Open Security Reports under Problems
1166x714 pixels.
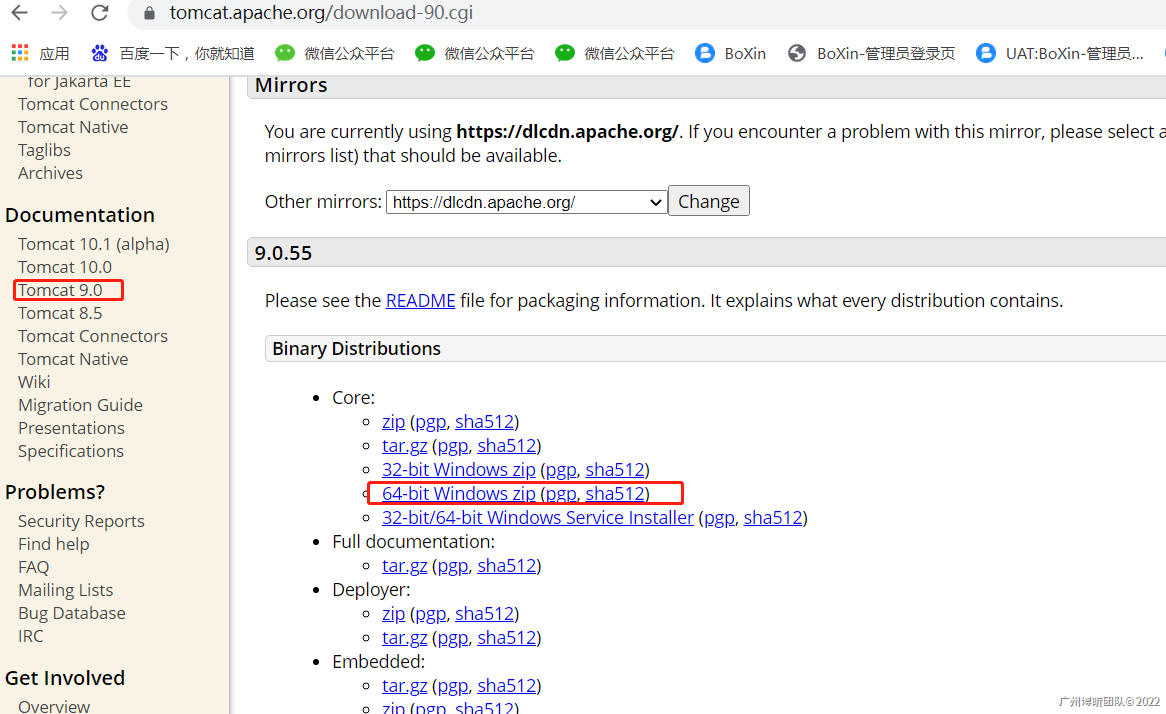click(81, 521)
